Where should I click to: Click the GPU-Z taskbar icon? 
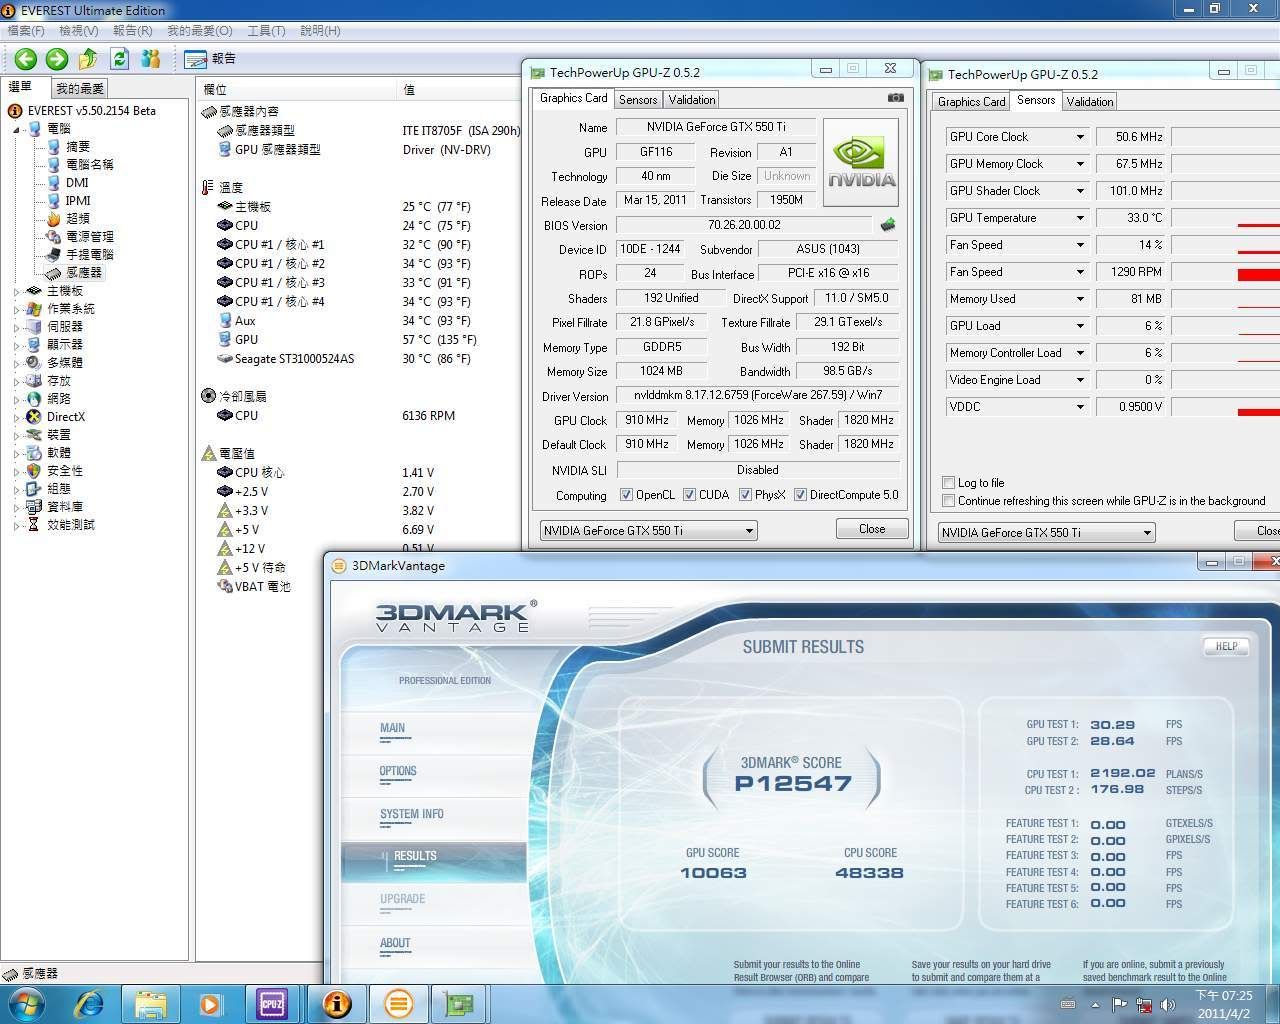pos(459,1003)
